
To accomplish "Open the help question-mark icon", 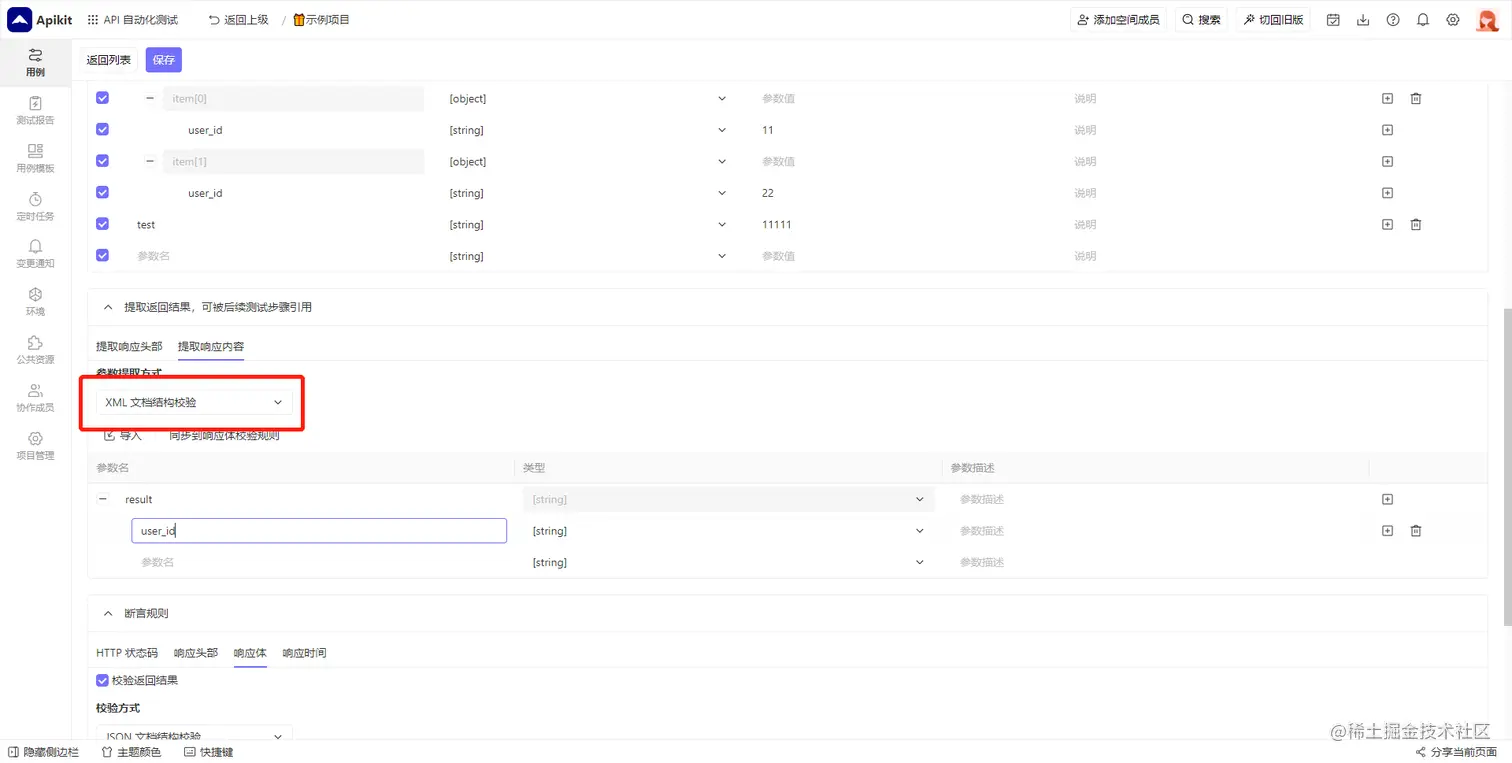I will (x=1393, y=20).
